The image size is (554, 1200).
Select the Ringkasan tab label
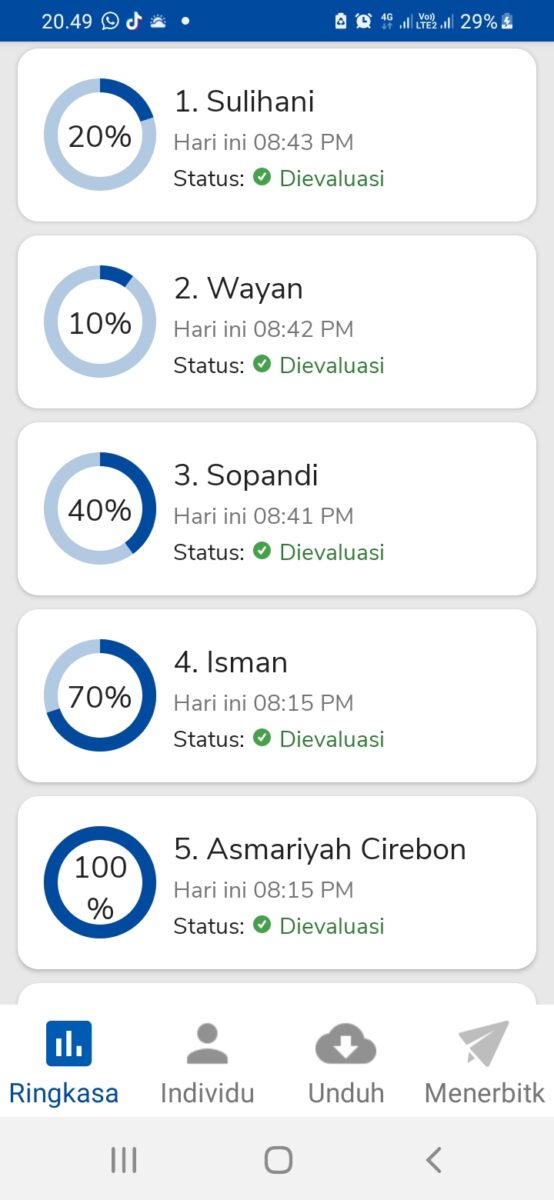[64, 1093]
